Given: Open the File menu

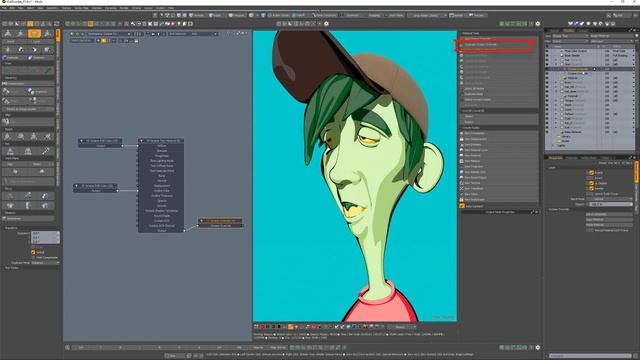Looking at the screenshot, I should coord(5,8).
